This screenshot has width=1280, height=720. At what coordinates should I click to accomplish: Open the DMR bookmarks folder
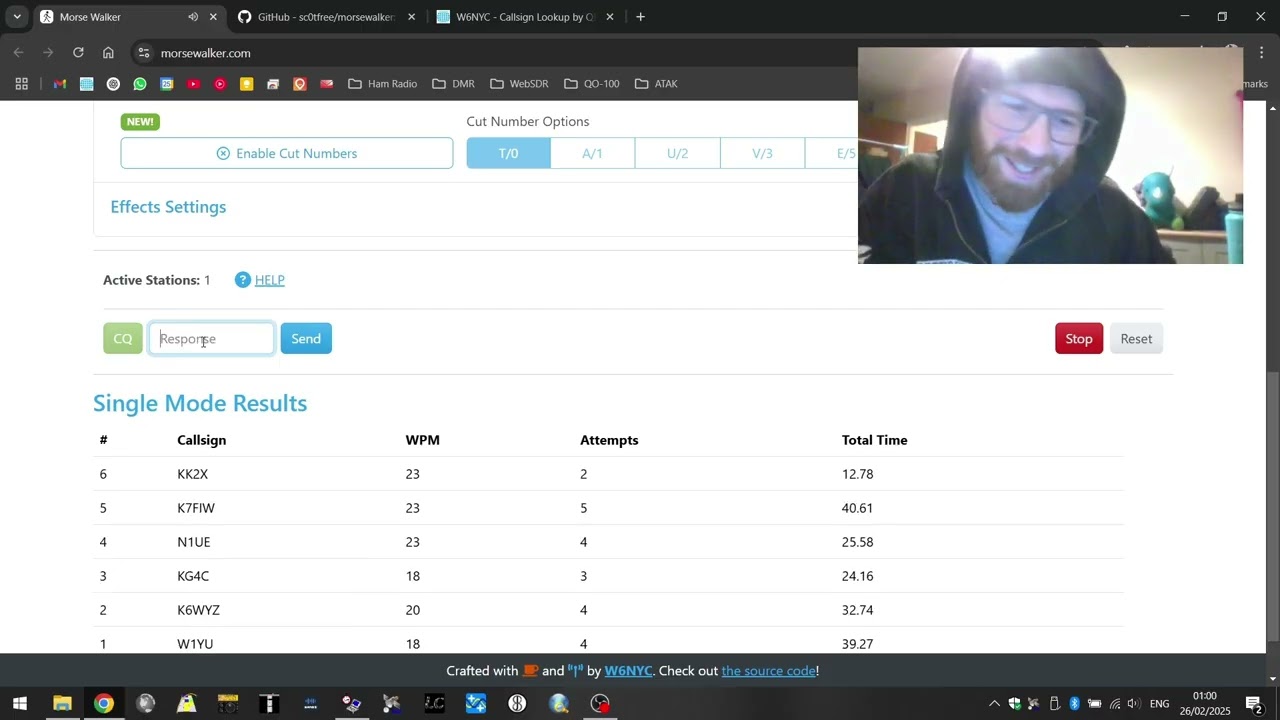[x=453, y=84]
